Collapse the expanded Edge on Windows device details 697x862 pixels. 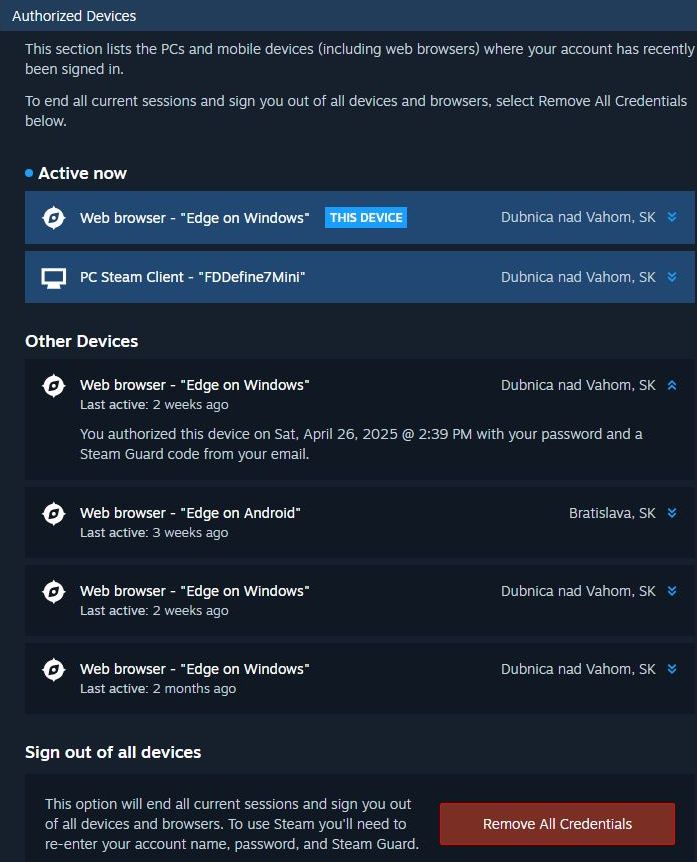(x=672, y=385)
